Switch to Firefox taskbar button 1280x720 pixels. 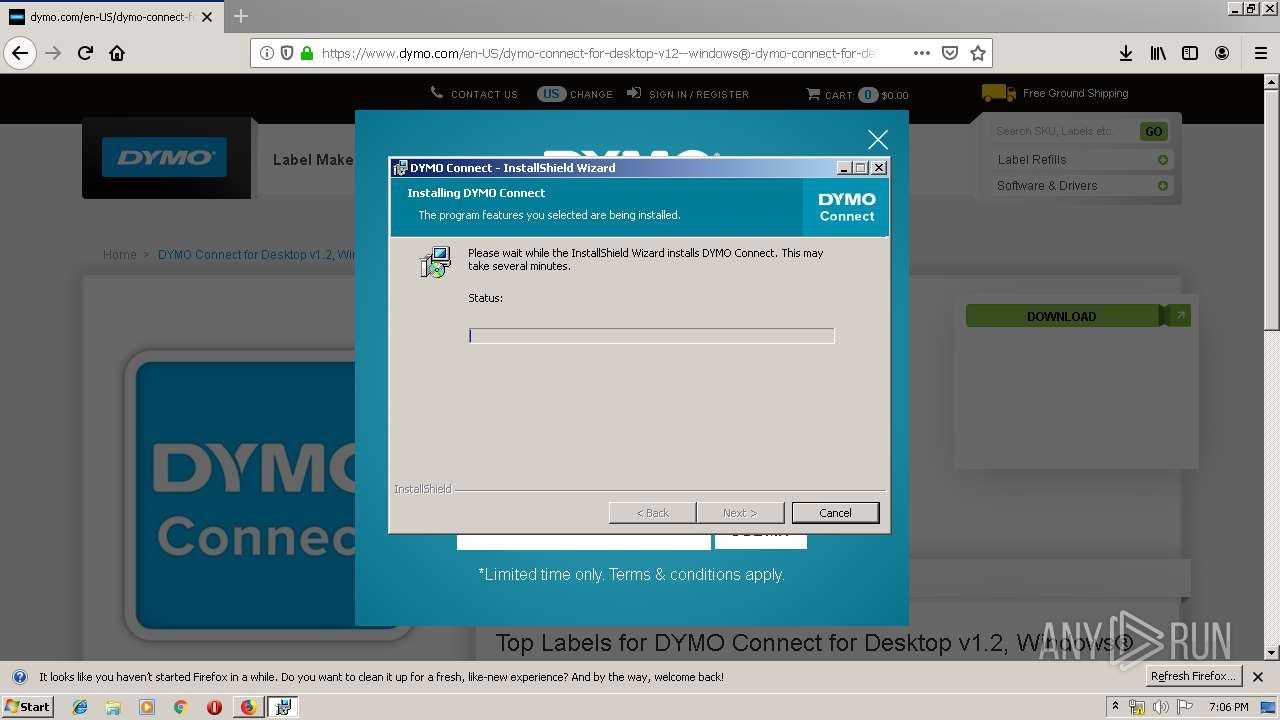[248, 707]
